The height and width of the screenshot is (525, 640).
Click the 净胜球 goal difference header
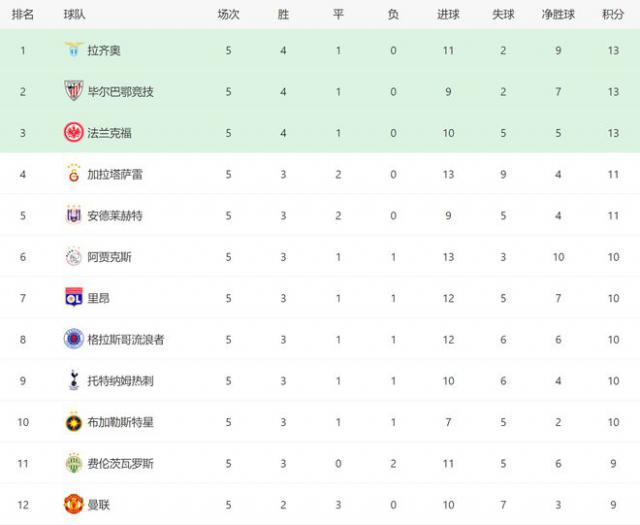tap(557, 15)
